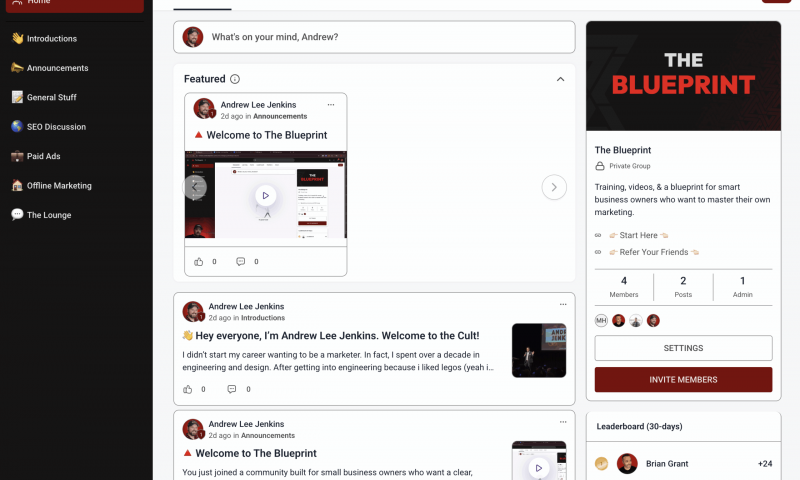
Task: Open the Refer Your Friends link
Action: coord(654,252)
